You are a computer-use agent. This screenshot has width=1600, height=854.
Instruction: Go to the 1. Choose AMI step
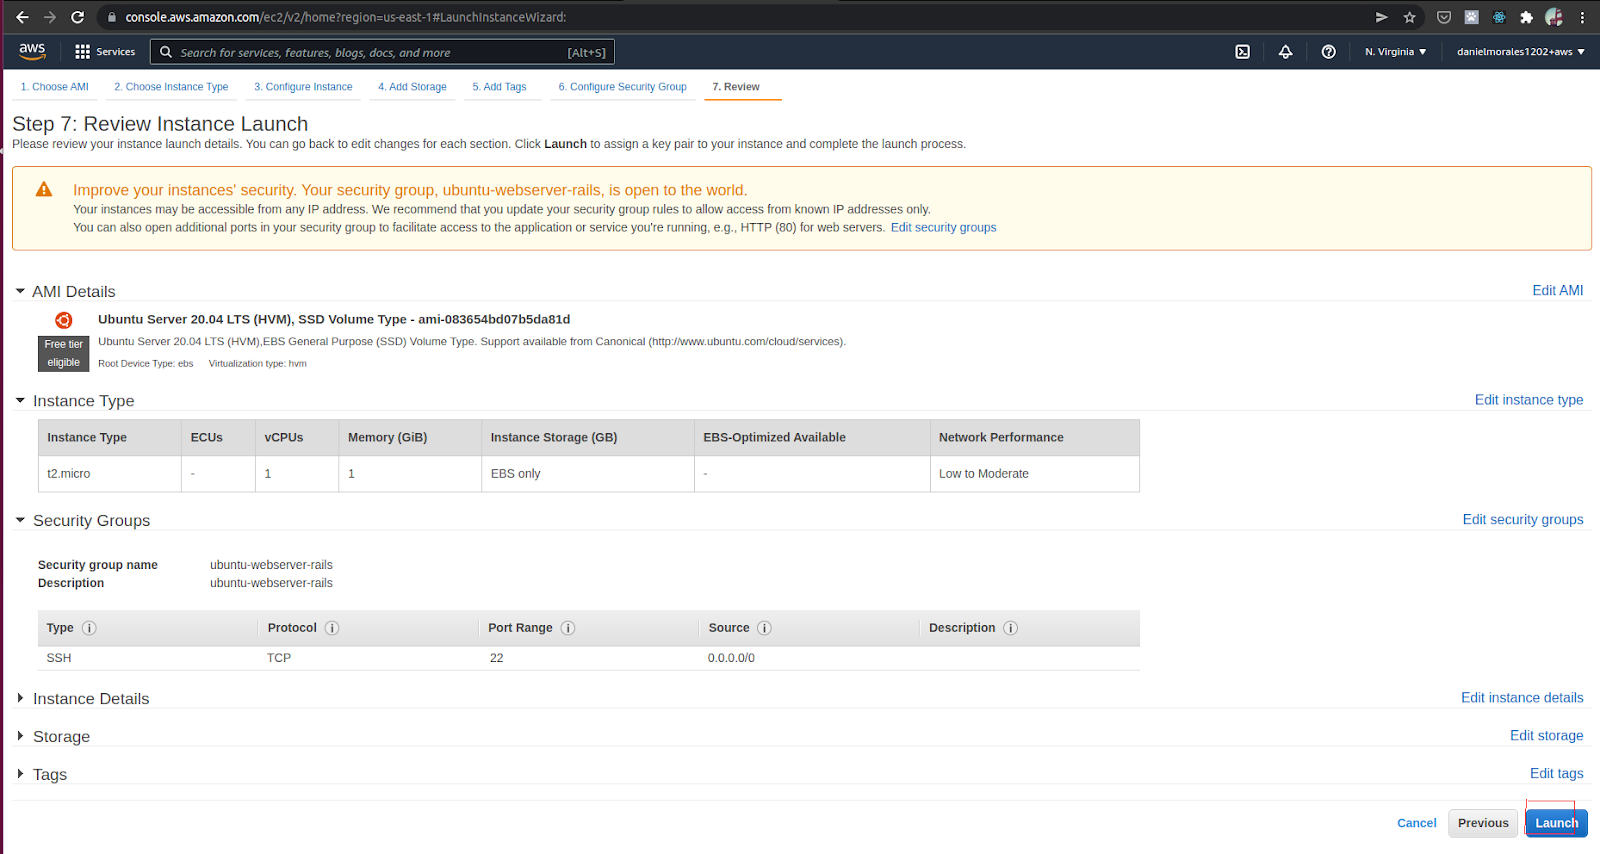coord(55,87)
